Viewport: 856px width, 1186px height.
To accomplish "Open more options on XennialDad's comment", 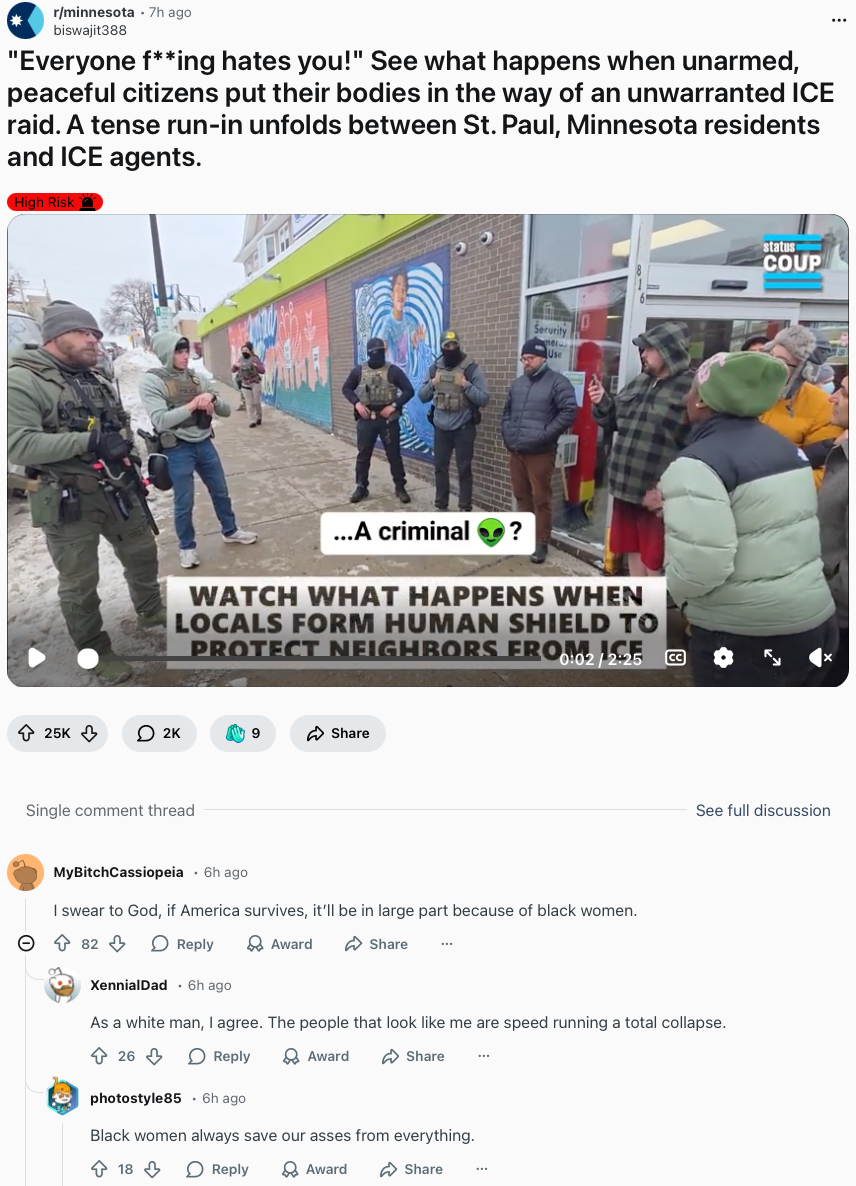I will point(484,1056).
